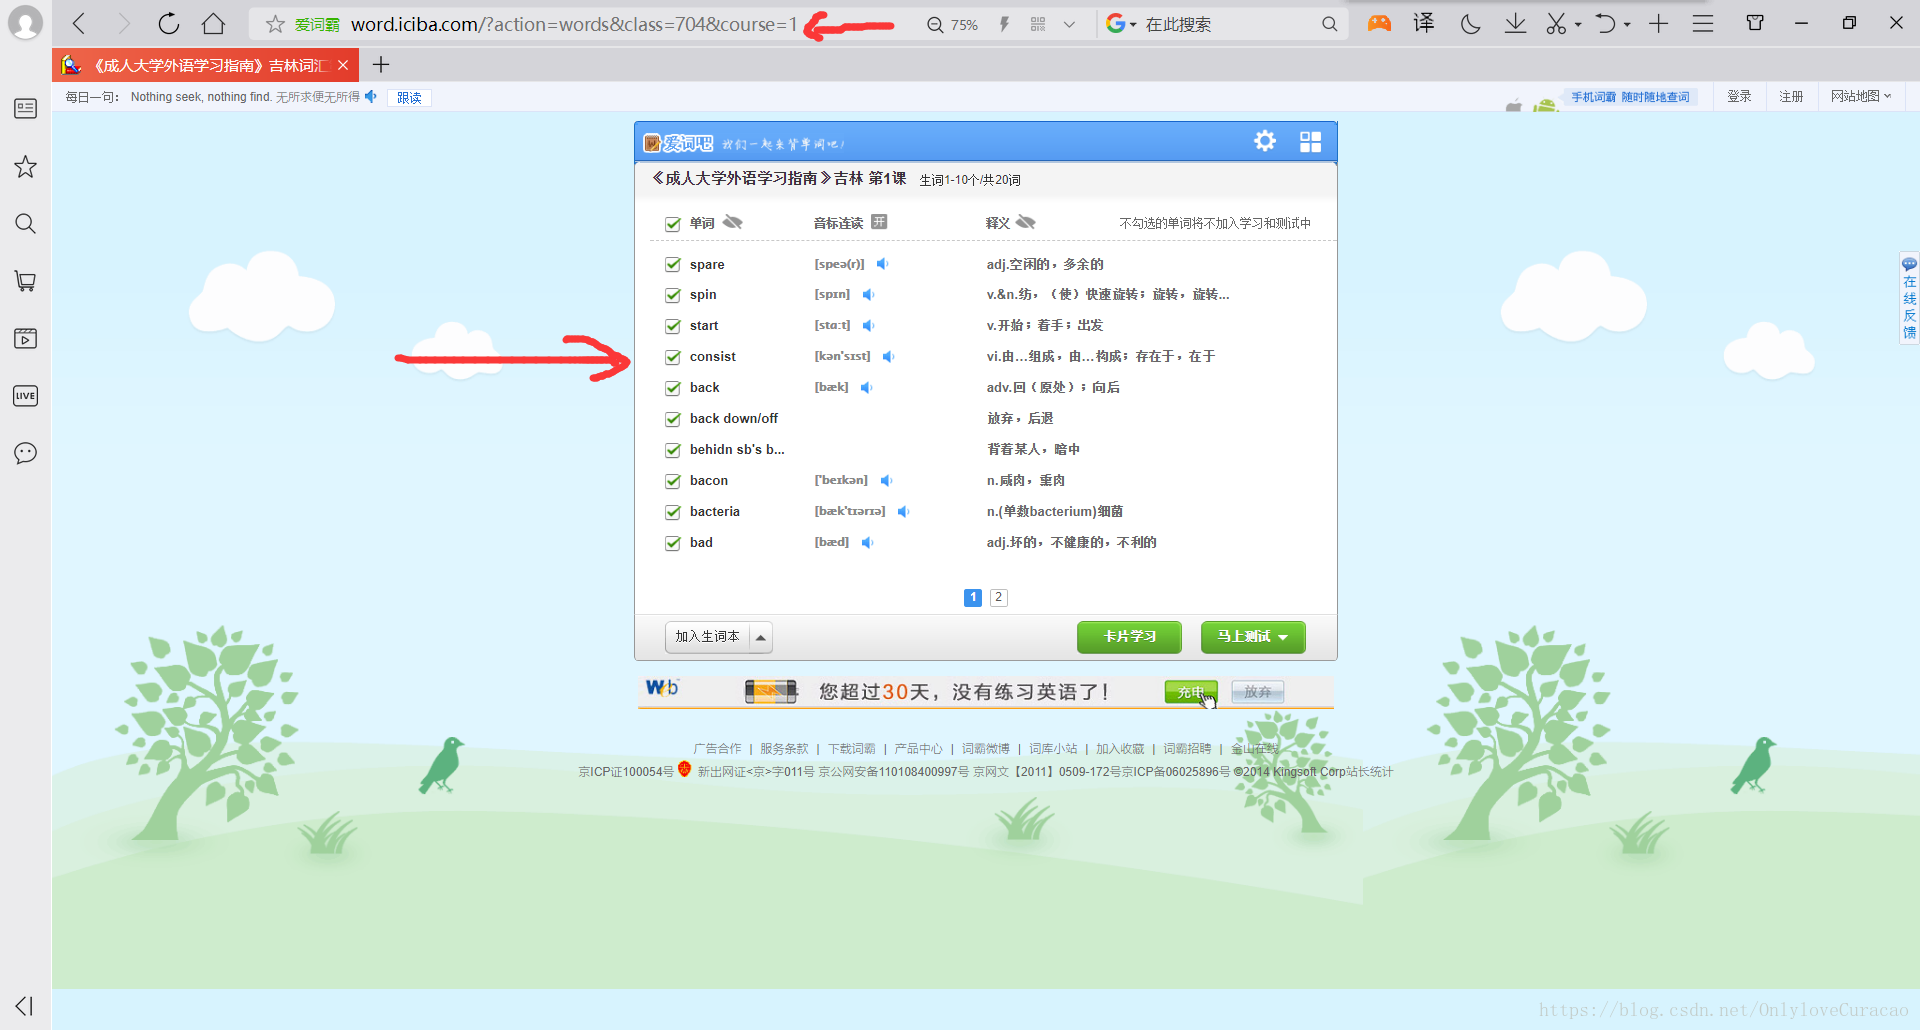Expand address bar extras chevron

pos(1069,25)
